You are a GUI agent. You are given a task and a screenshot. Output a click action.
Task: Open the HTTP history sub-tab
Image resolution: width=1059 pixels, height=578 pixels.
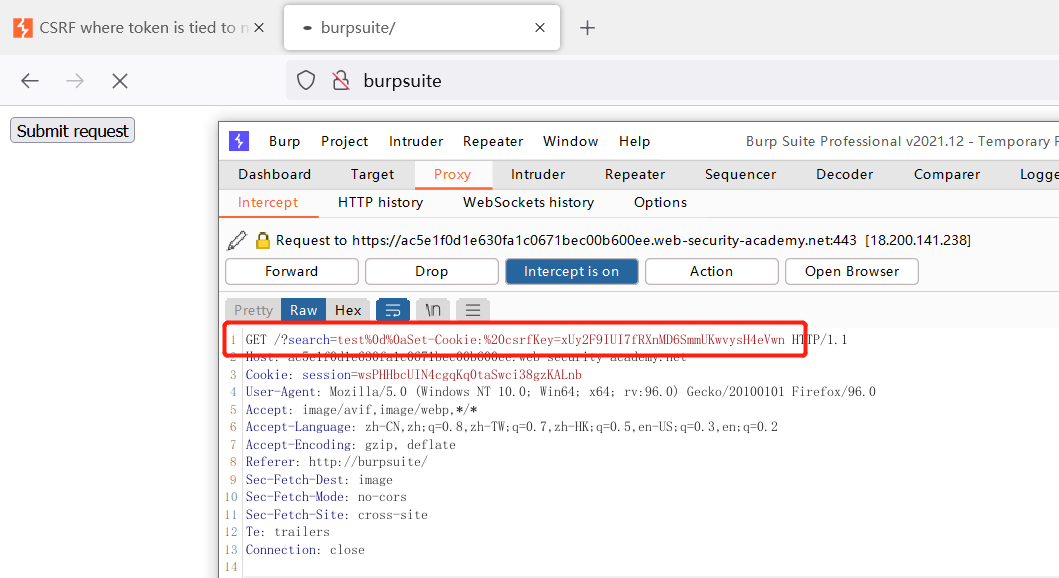(x=380, y=203)
